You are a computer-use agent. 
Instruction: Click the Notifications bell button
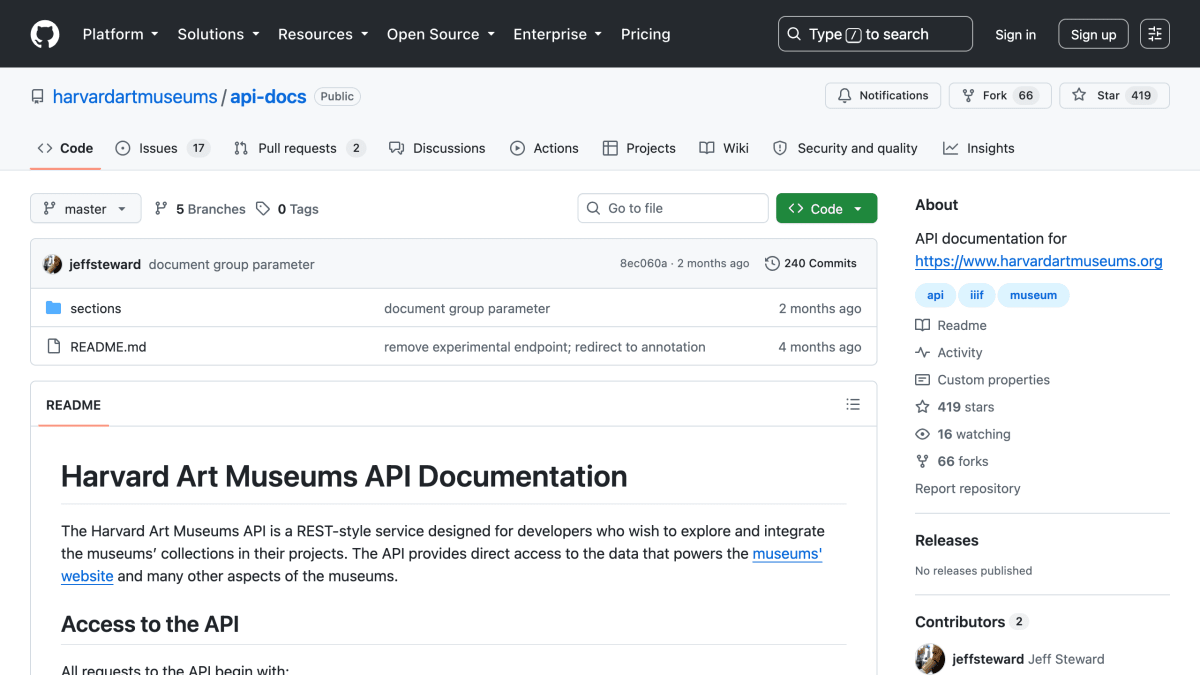tap(883, 96)
